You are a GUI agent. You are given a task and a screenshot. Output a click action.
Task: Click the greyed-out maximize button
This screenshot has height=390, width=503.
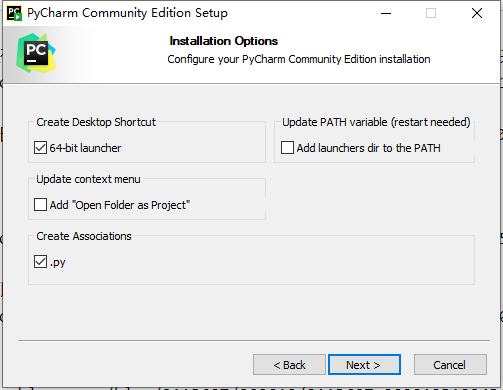click(431, 13)
